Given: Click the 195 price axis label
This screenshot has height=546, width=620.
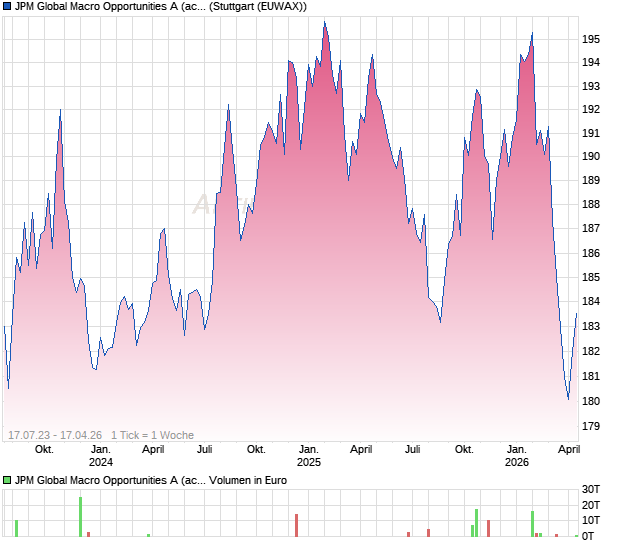Looking at the screenshot, I should point(592,39).
